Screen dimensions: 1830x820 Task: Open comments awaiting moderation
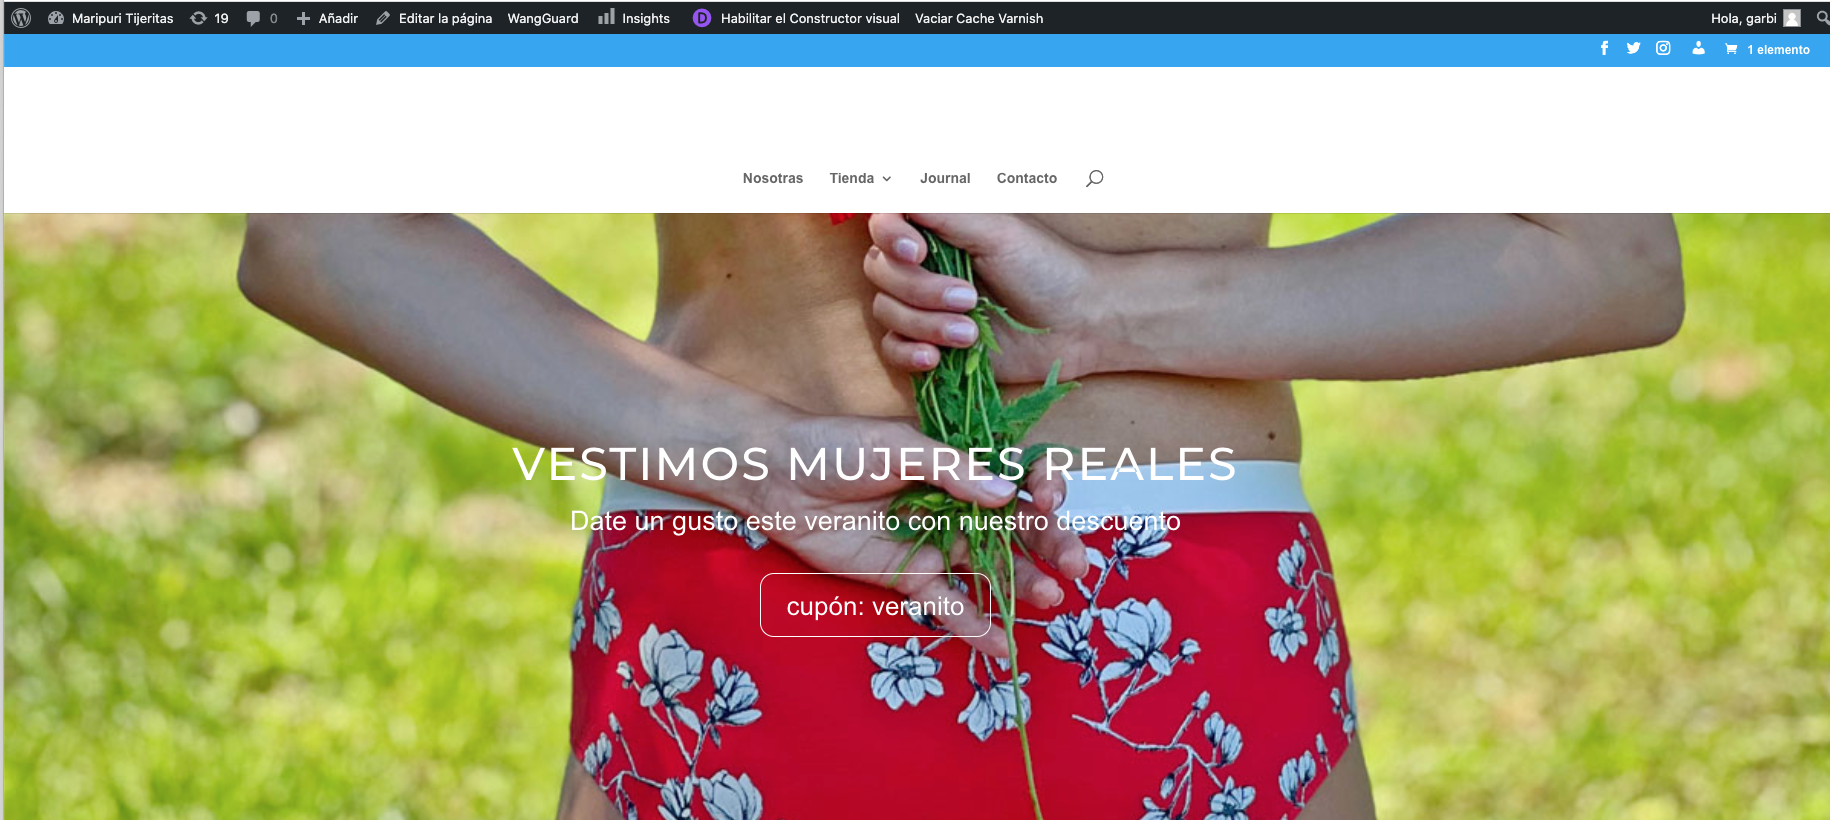click(262, 18)
